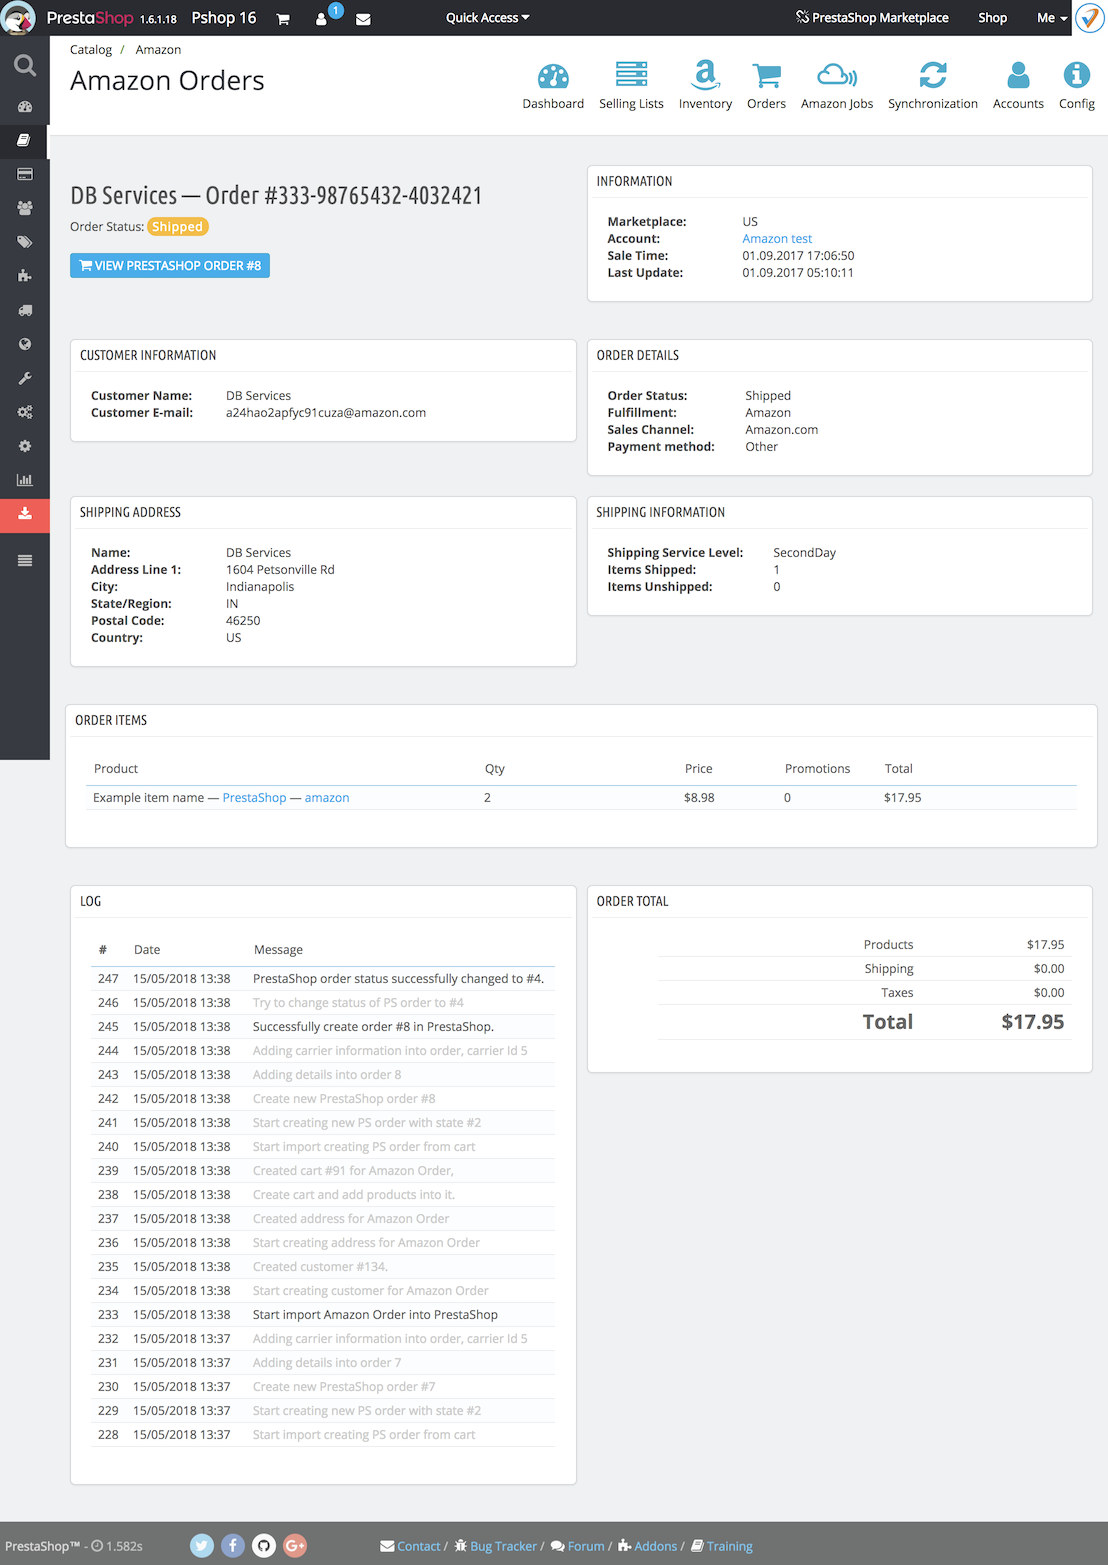Open the bar chart Stats sidebar icon
The height and width of the screenshot is (1565, 1108).
click(x=25, y=480)
